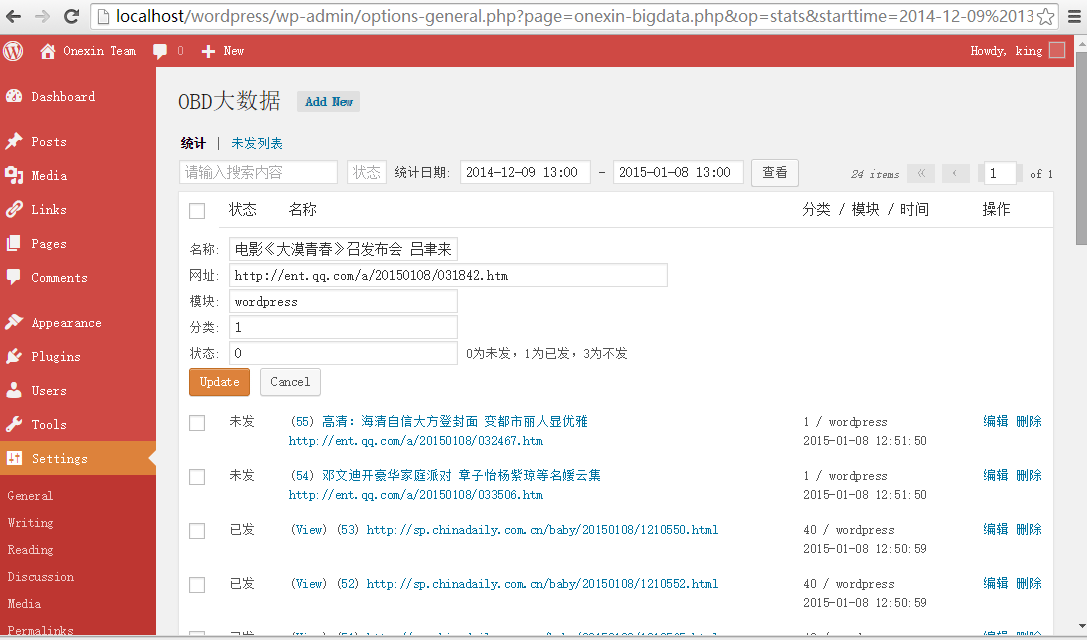
Task: Click the page number input box
Action: (1000, 173)
